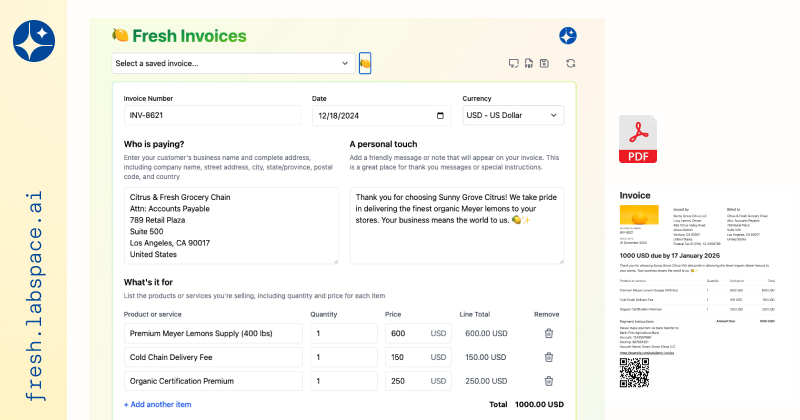Remove the Premium Meyer Lemons Supply line item
Viewport: 800px width, 420px height.
tap(548, 333)
